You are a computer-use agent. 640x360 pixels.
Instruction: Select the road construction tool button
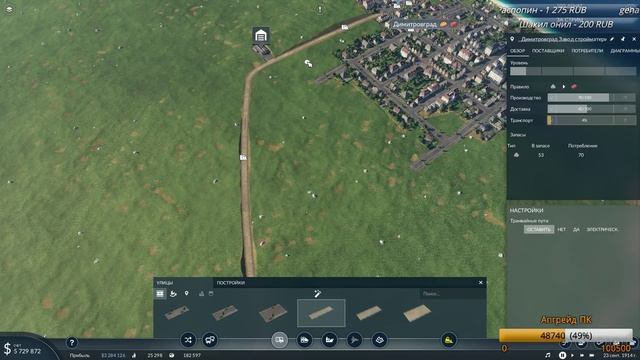click(280, 340)
